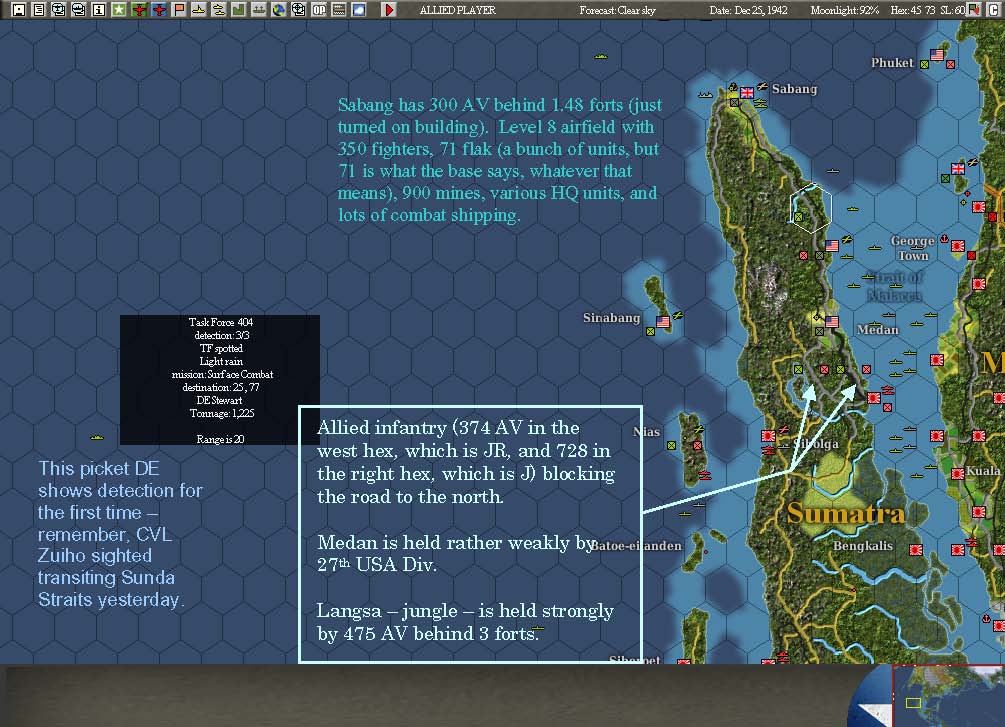Click the white star on green icon
Image resolution: width=1005 pixels, height=727 pixels.
point(119,10)
